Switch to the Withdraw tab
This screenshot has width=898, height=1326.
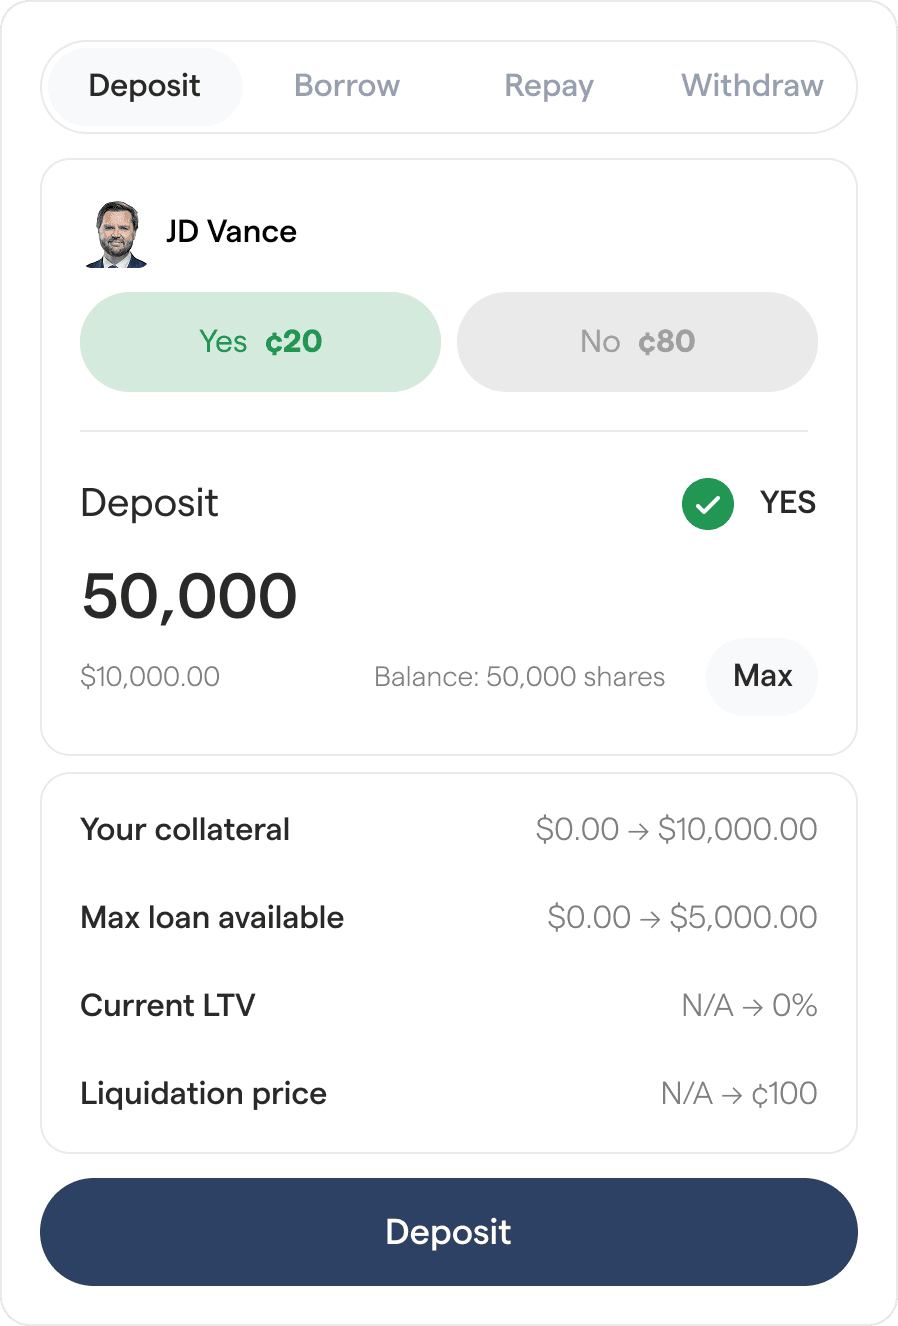(752, 86)
